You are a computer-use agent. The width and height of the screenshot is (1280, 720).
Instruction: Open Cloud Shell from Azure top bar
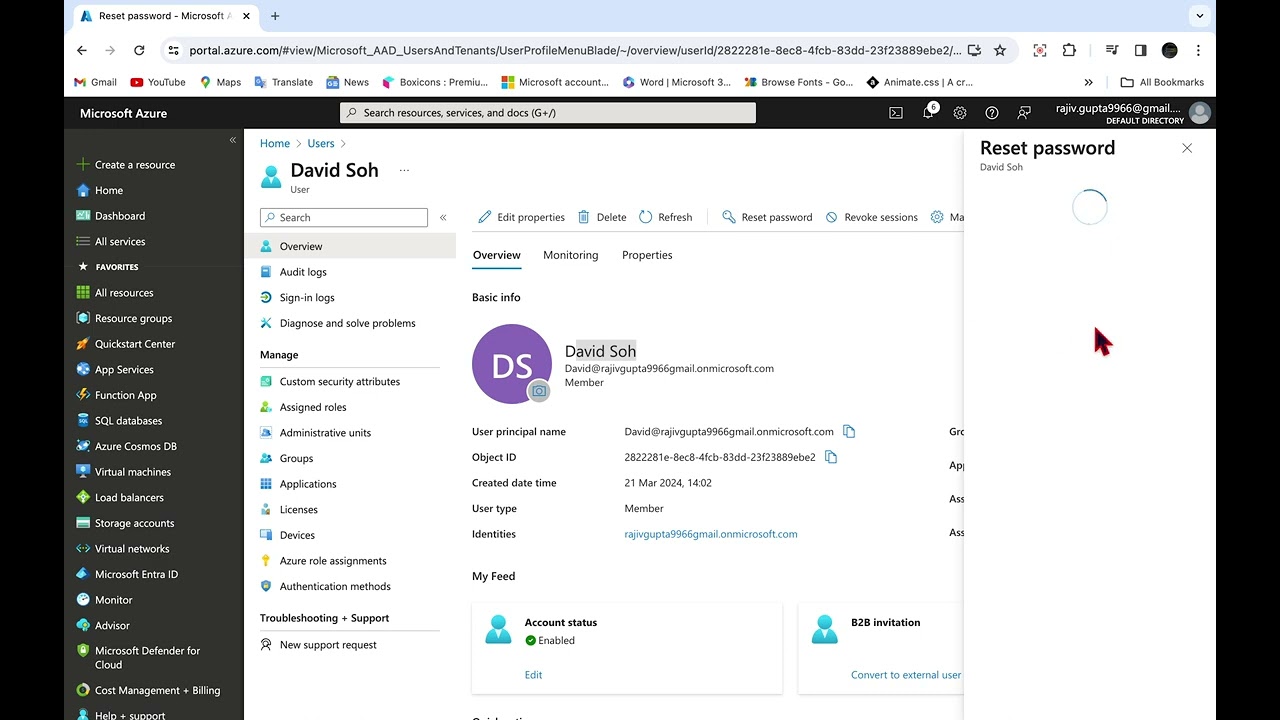[x=896, y=113]
